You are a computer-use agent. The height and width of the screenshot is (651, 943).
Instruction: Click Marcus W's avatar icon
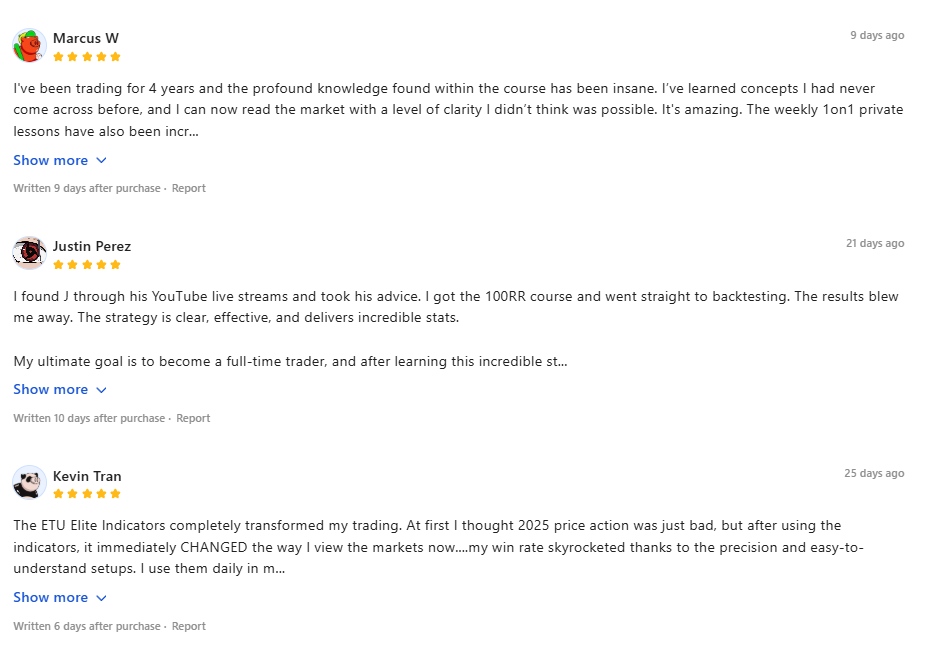pyautogui.click(x=30, y=46)
